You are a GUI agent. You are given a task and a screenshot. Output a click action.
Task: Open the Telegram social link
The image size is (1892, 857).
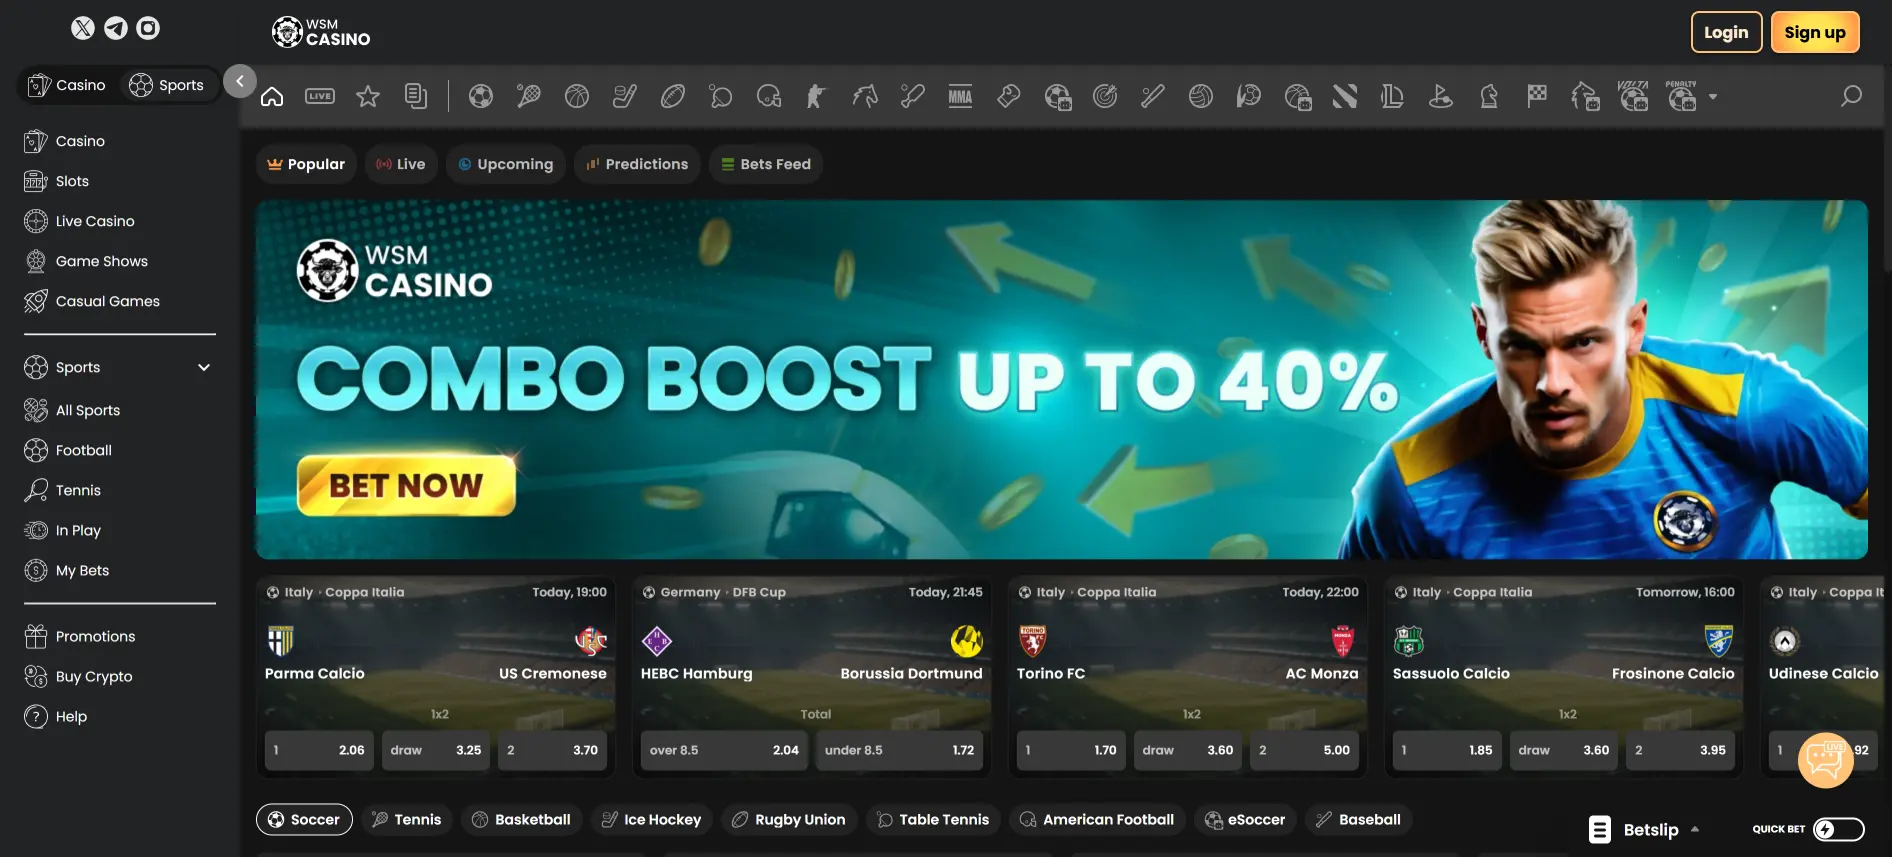click(116, 28)
